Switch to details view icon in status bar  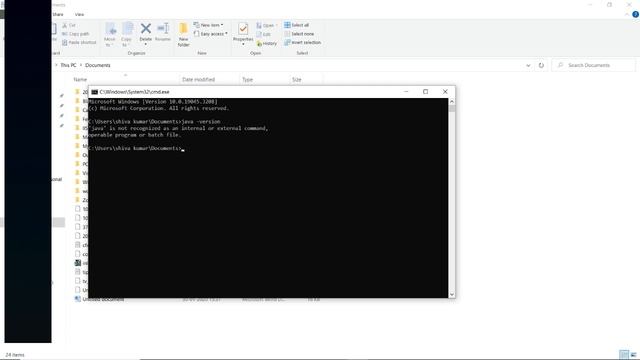(624, 354)
